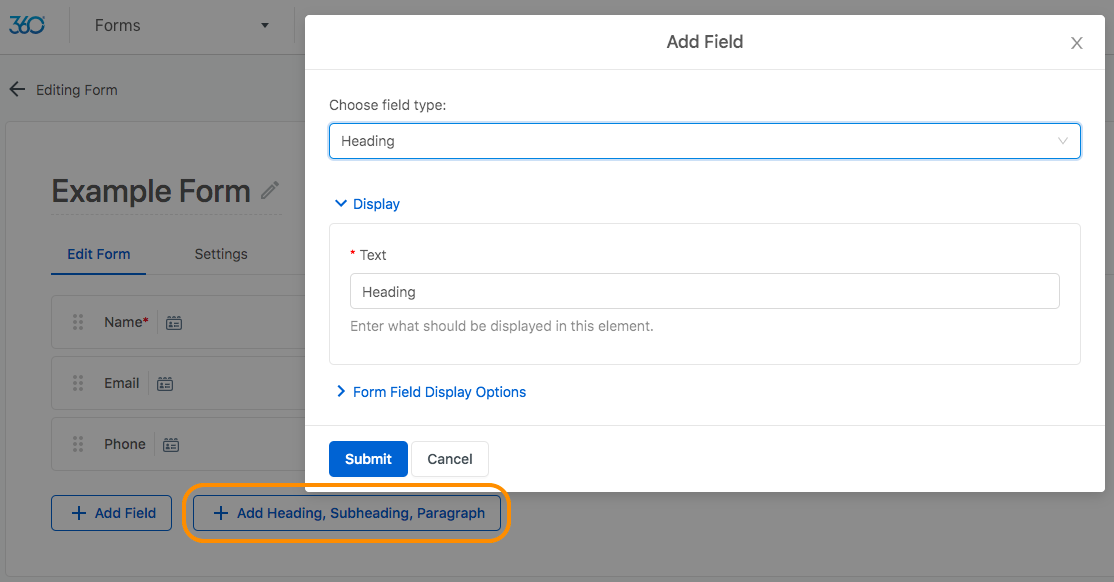Click the drag handle for Email field

pyautogui.click(x=78, y=383)
